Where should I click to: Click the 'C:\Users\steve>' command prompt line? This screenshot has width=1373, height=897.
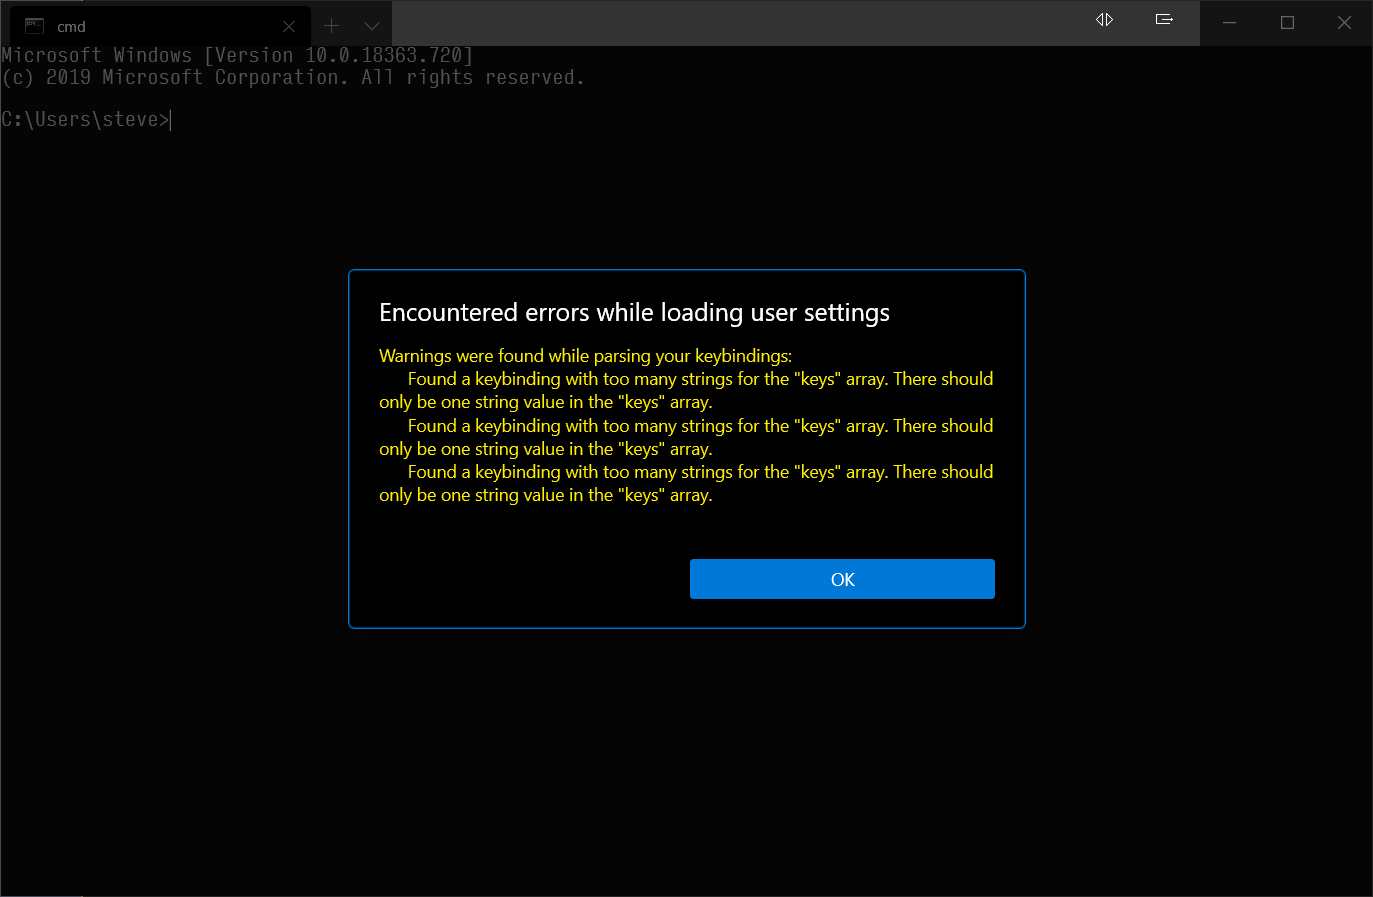click(86, 120)
